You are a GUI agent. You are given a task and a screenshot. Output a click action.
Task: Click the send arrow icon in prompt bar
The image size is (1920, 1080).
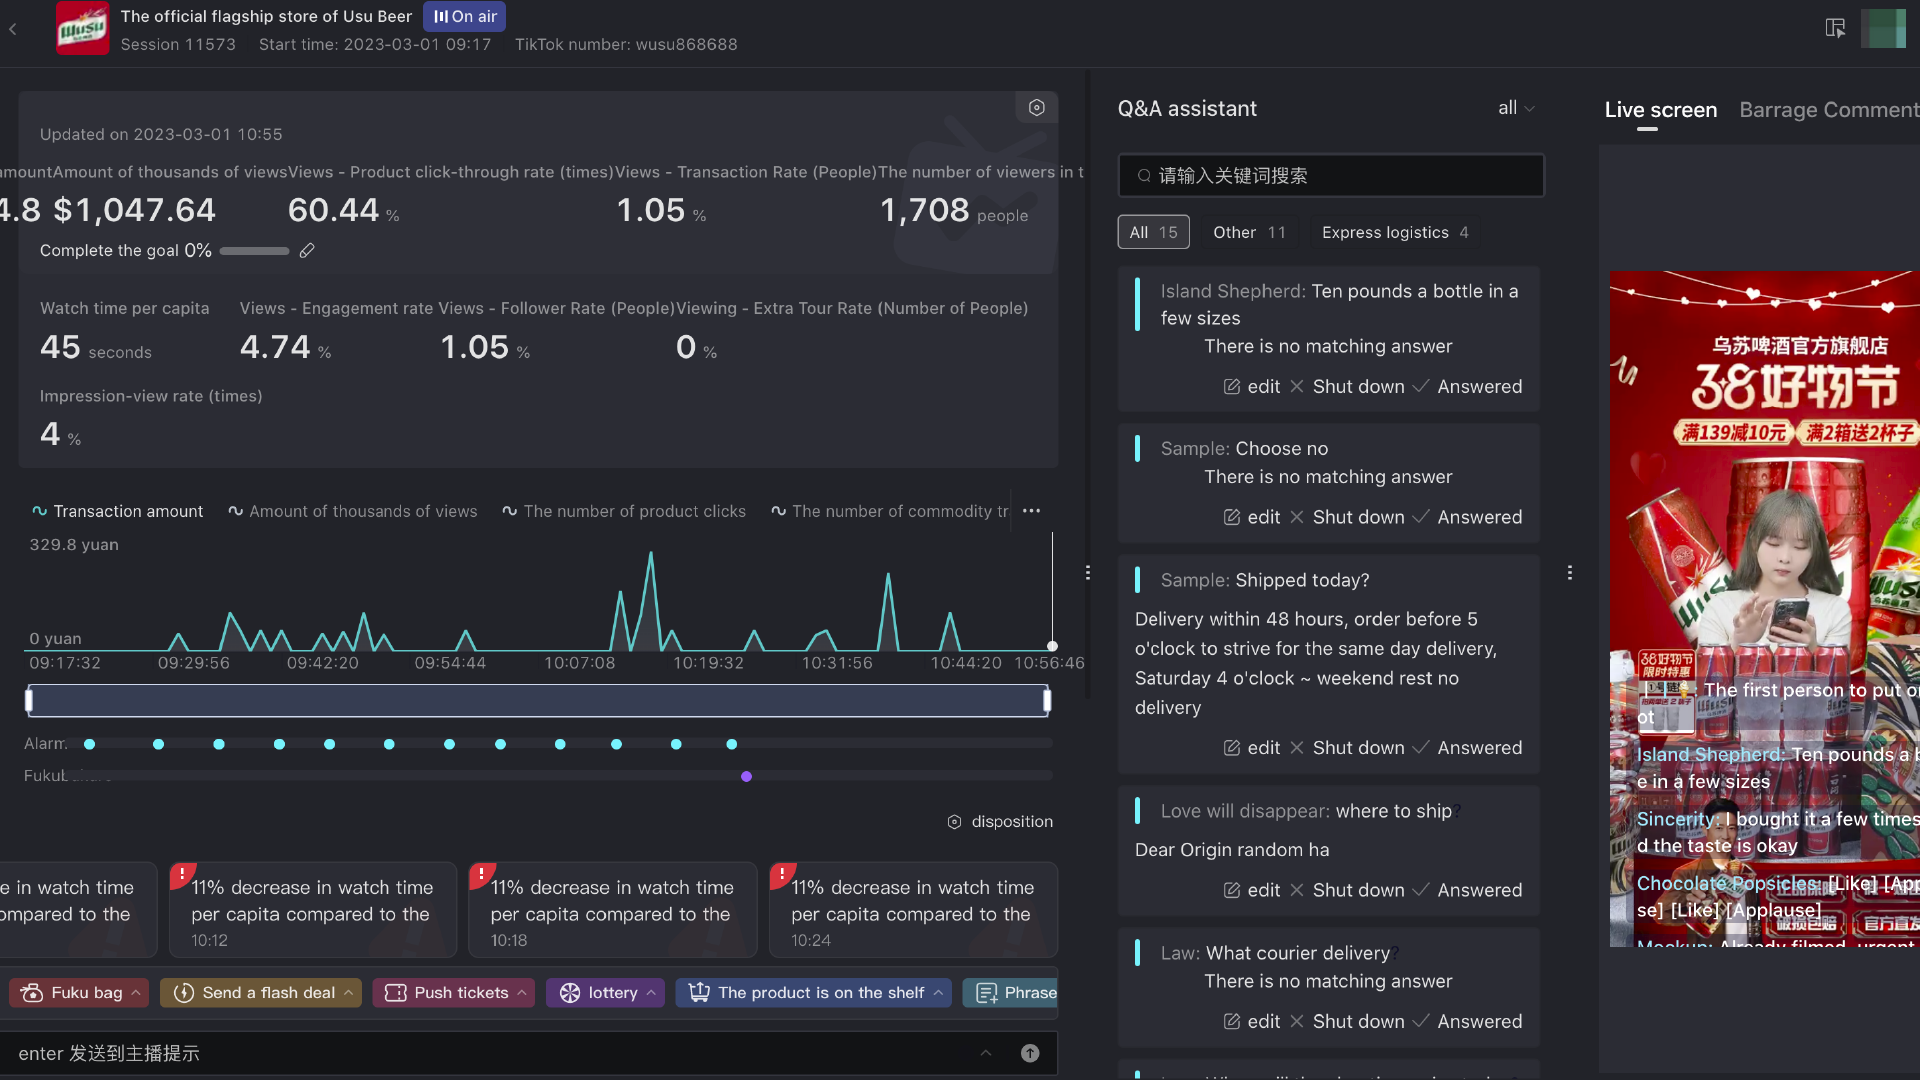tap(1030, 1053)
